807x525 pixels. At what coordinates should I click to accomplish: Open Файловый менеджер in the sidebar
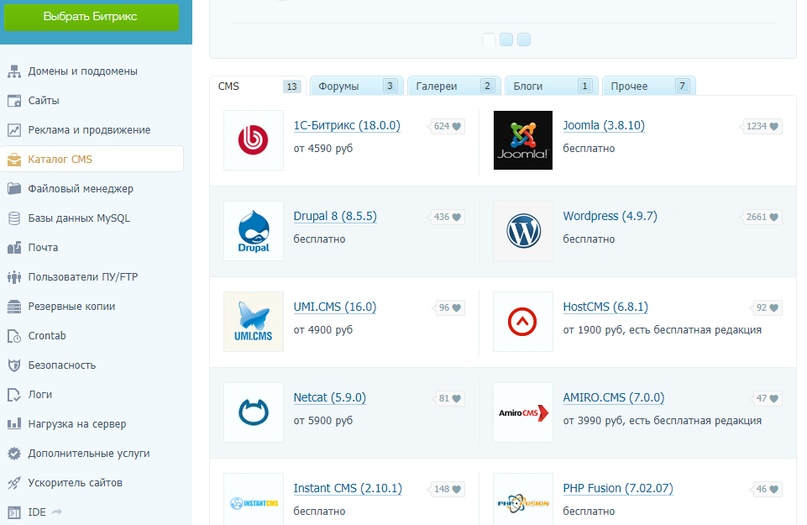[81, 189]
